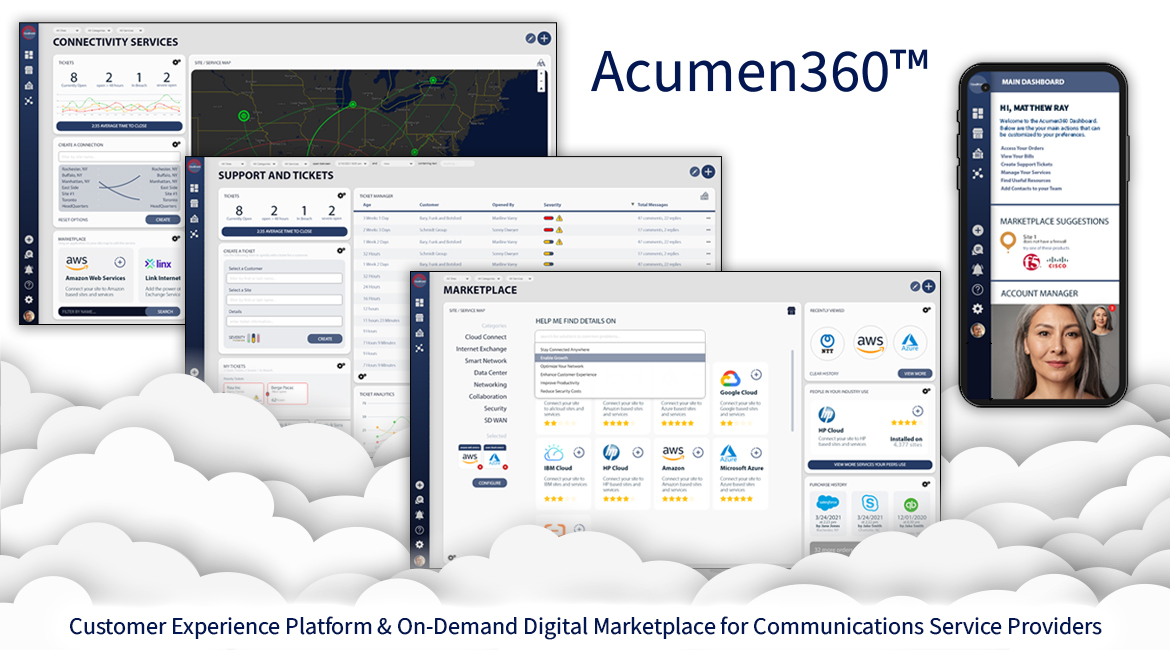Screen dimensions: 1170x650
Task: Click Configure button under selected services
Action: 489,483
